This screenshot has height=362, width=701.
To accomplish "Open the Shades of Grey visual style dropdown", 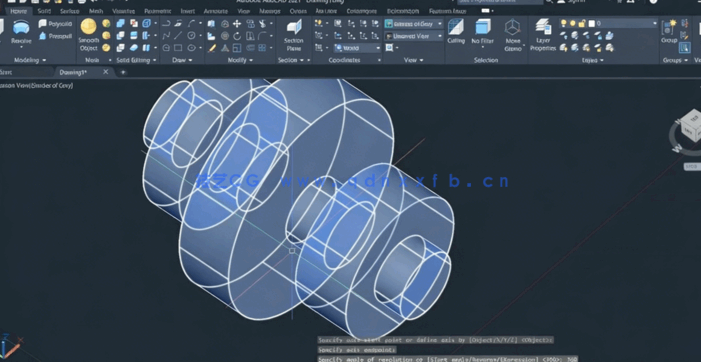I will [x=414, y=24].
